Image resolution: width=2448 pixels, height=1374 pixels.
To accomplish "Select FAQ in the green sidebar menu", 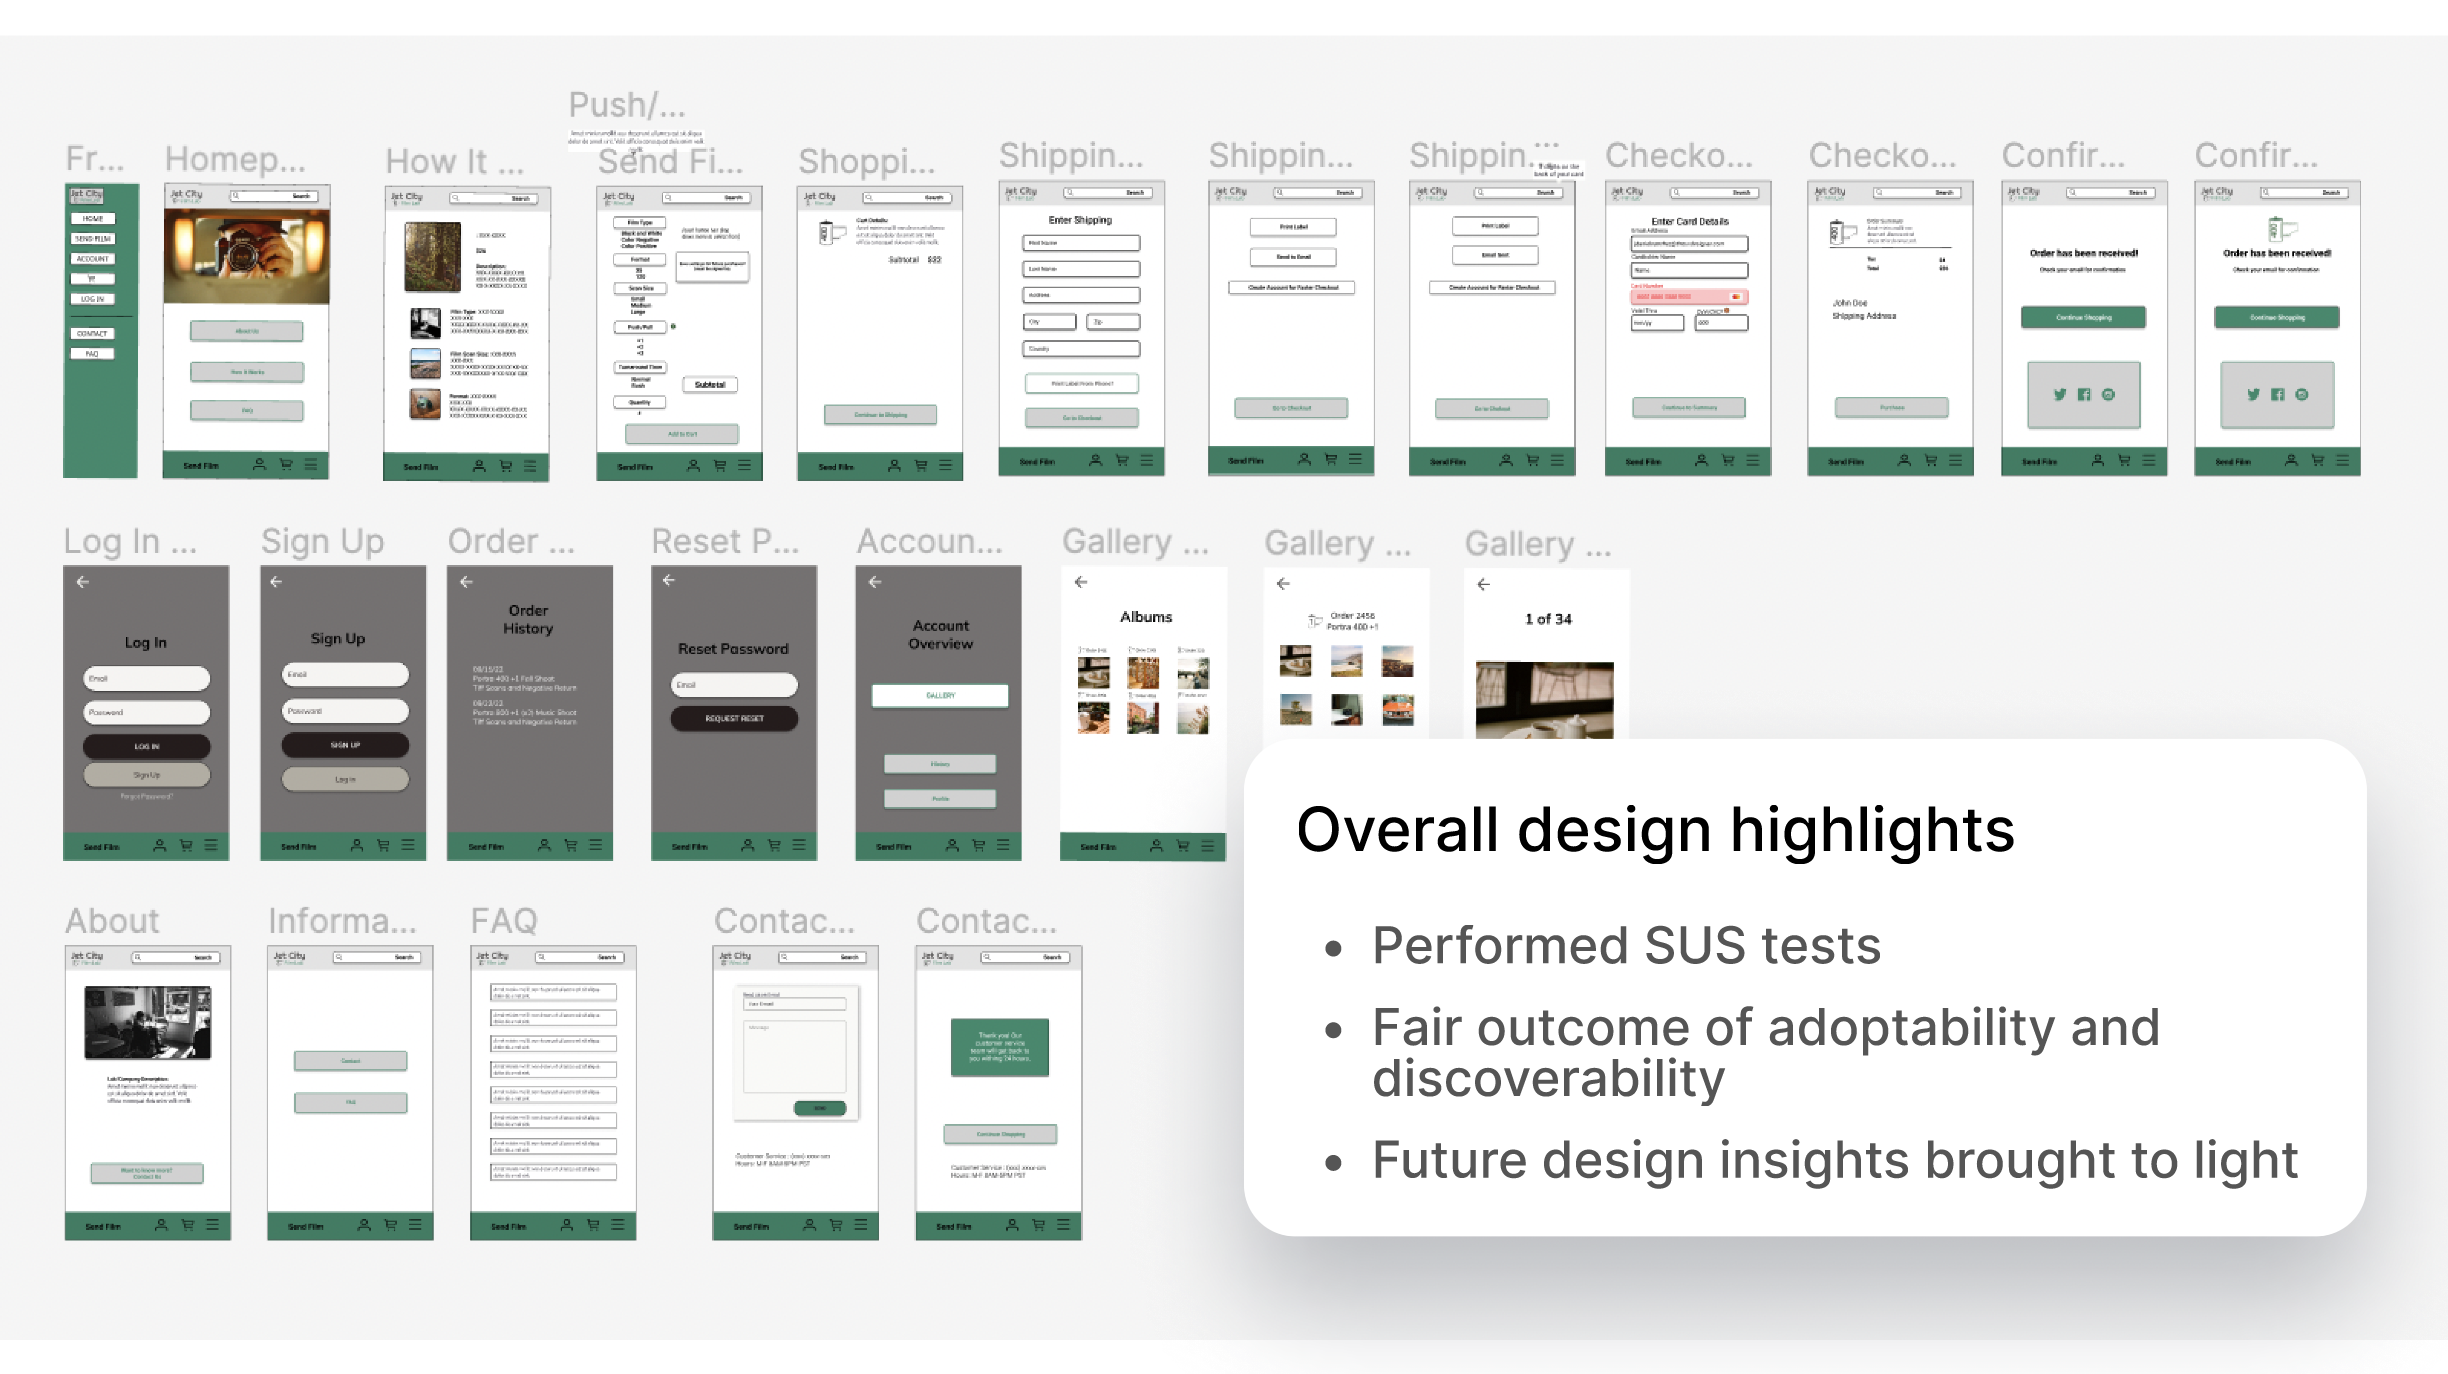I will [x=93, y=354].
